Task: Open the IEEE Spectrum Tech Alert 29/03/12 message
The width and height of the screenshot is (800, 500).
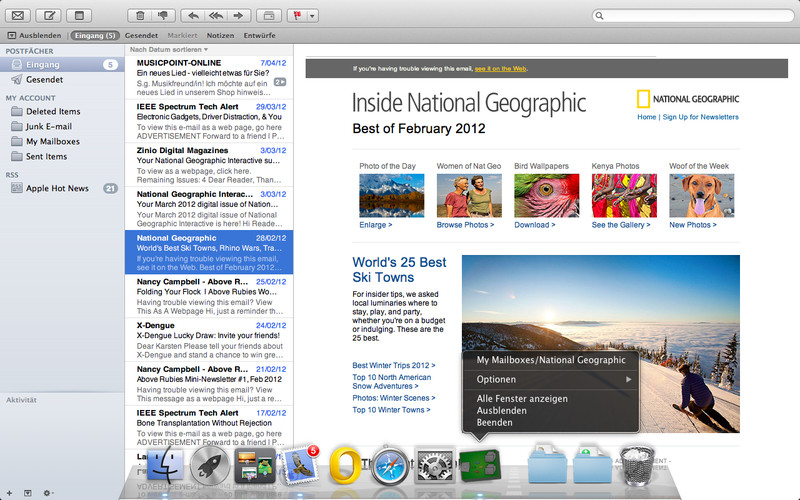Action: (209, 121)
